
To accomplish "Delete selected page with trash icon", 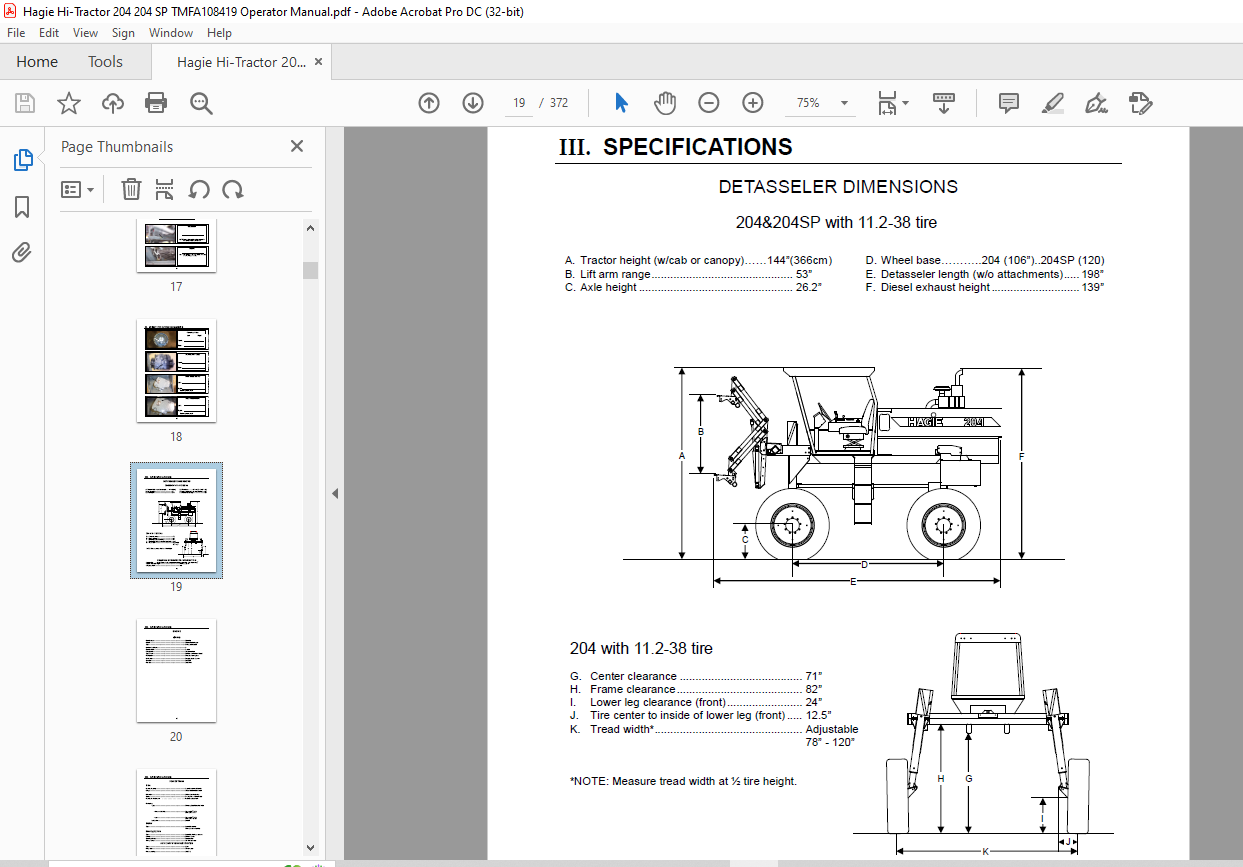I will click(x=131, y=189).
